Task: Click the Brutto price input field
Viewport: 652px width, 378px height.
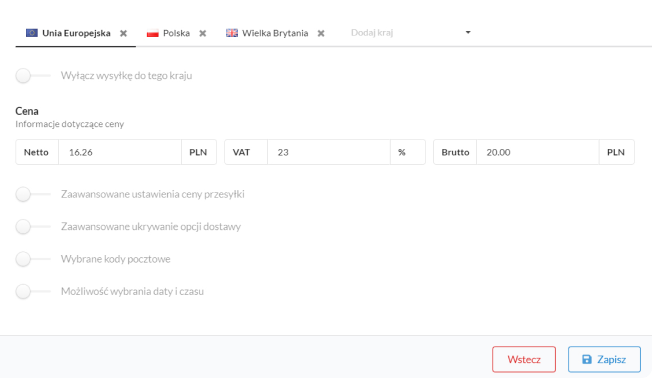Action: coord(538,152)
